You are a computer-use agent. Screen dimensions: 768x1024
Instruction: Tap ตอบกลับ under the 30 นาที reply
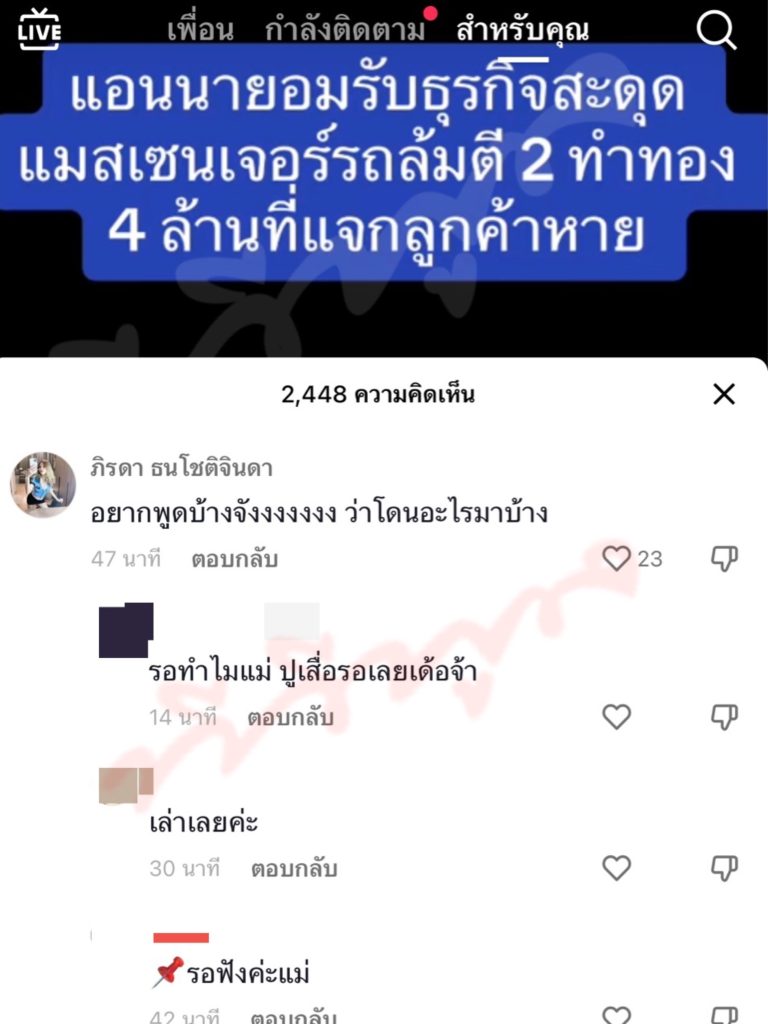(294, 869)
